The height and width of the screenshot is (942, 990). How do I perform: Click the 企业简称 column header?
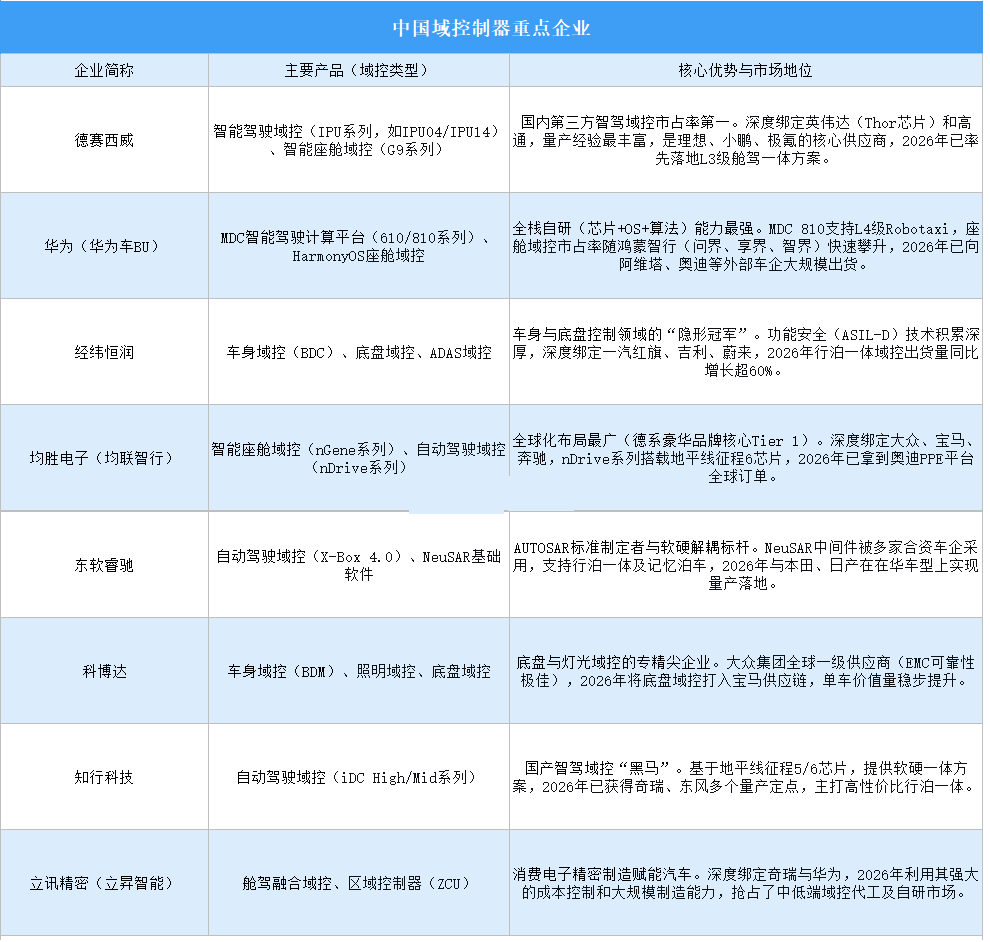pos(104,70)
